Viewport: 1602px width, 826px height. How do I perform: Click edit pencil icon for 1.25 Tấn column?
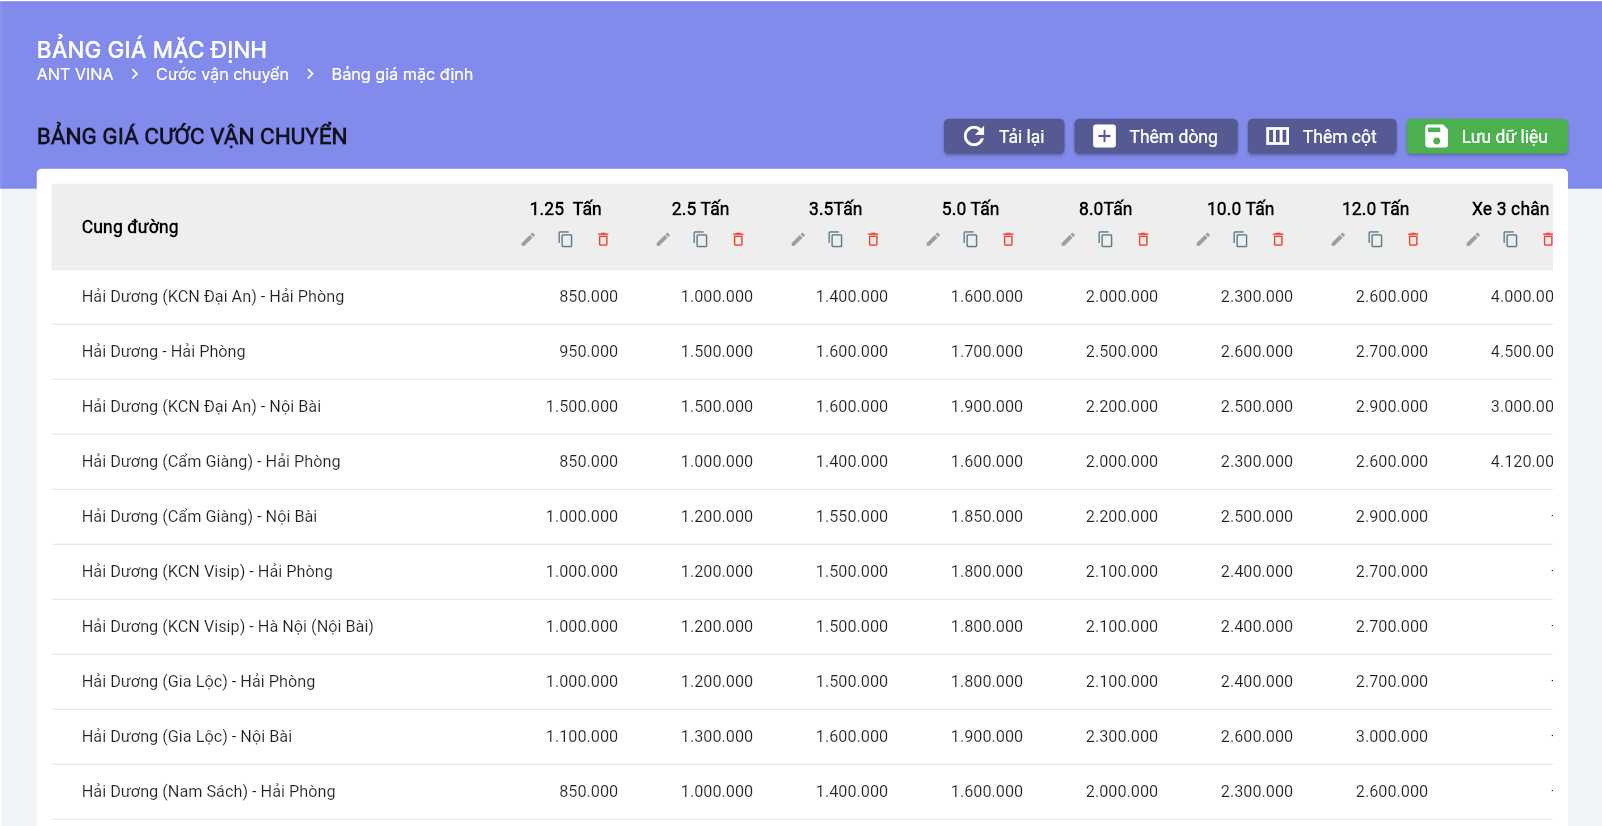528,240
